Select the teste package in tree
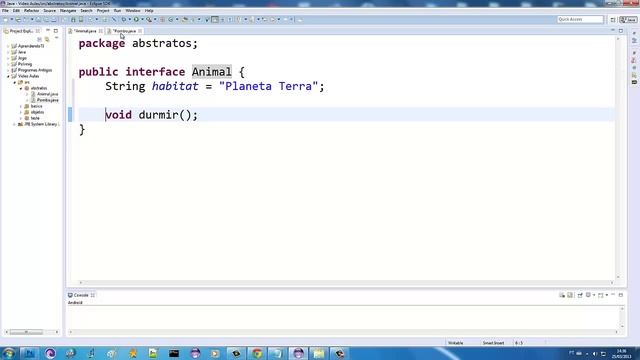The height and width of the screenshot is (360, 640). point(35,118)
